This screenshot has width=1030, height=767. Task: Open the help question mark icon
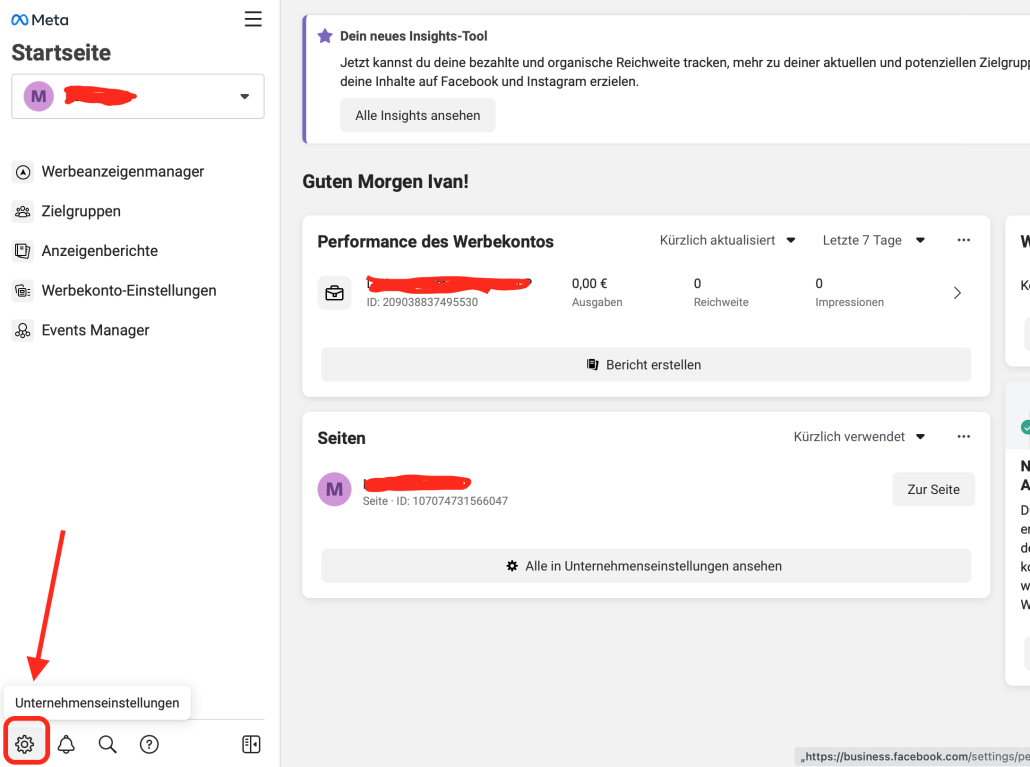[x=149, y=744]
